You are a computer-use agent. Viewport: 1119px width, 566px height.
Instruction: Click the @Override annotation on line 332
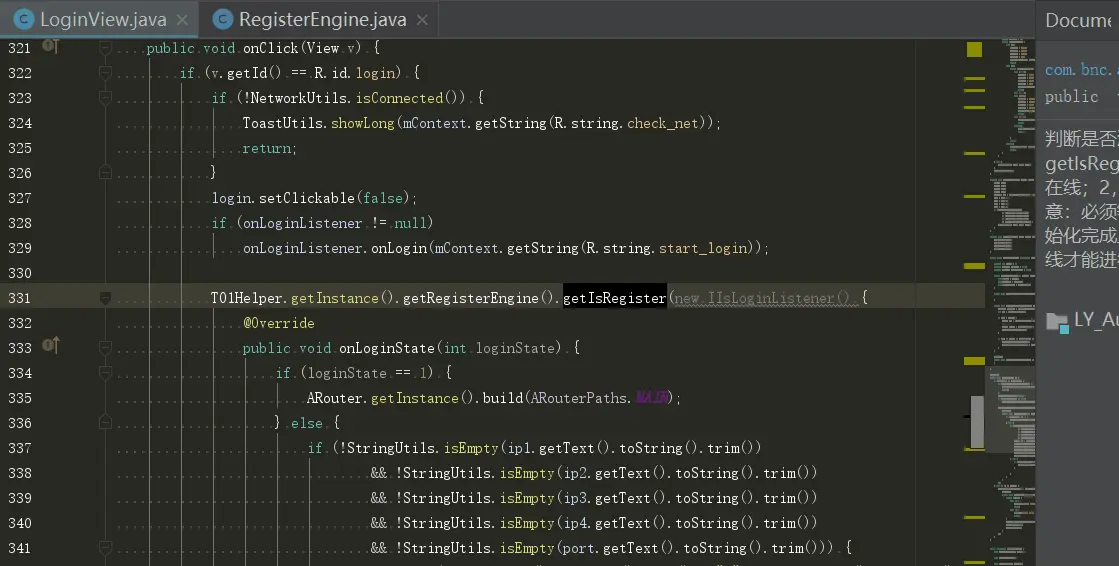(278, 323)
